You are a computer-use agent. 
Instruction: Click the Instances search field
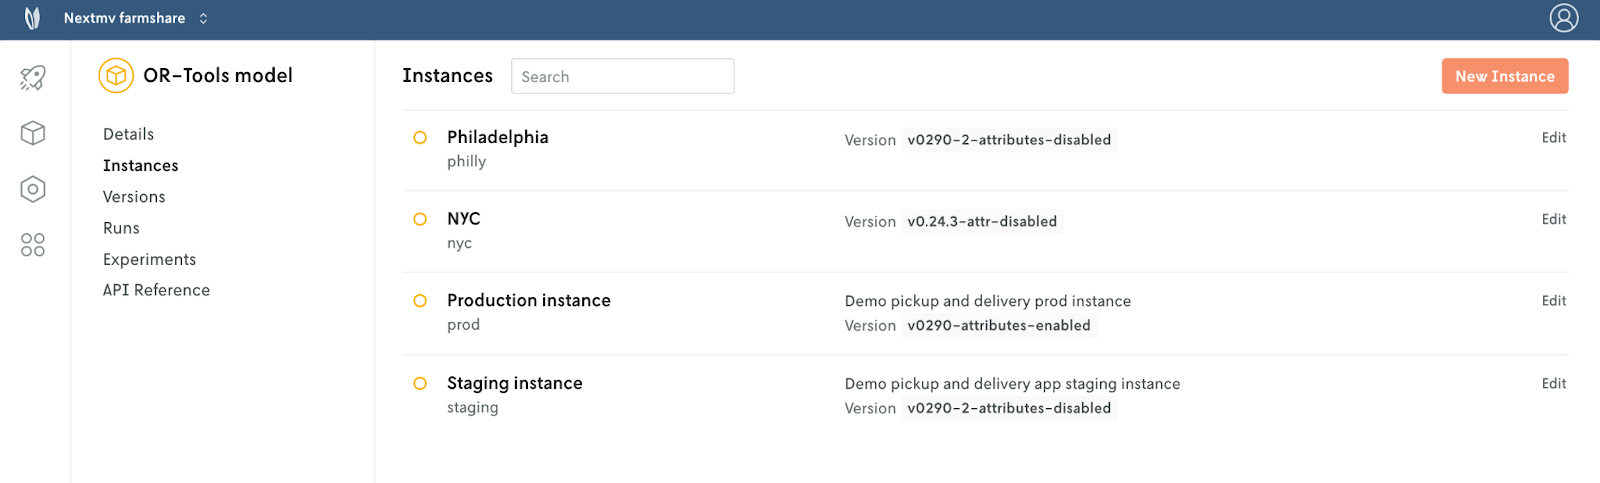coord(622,76)
